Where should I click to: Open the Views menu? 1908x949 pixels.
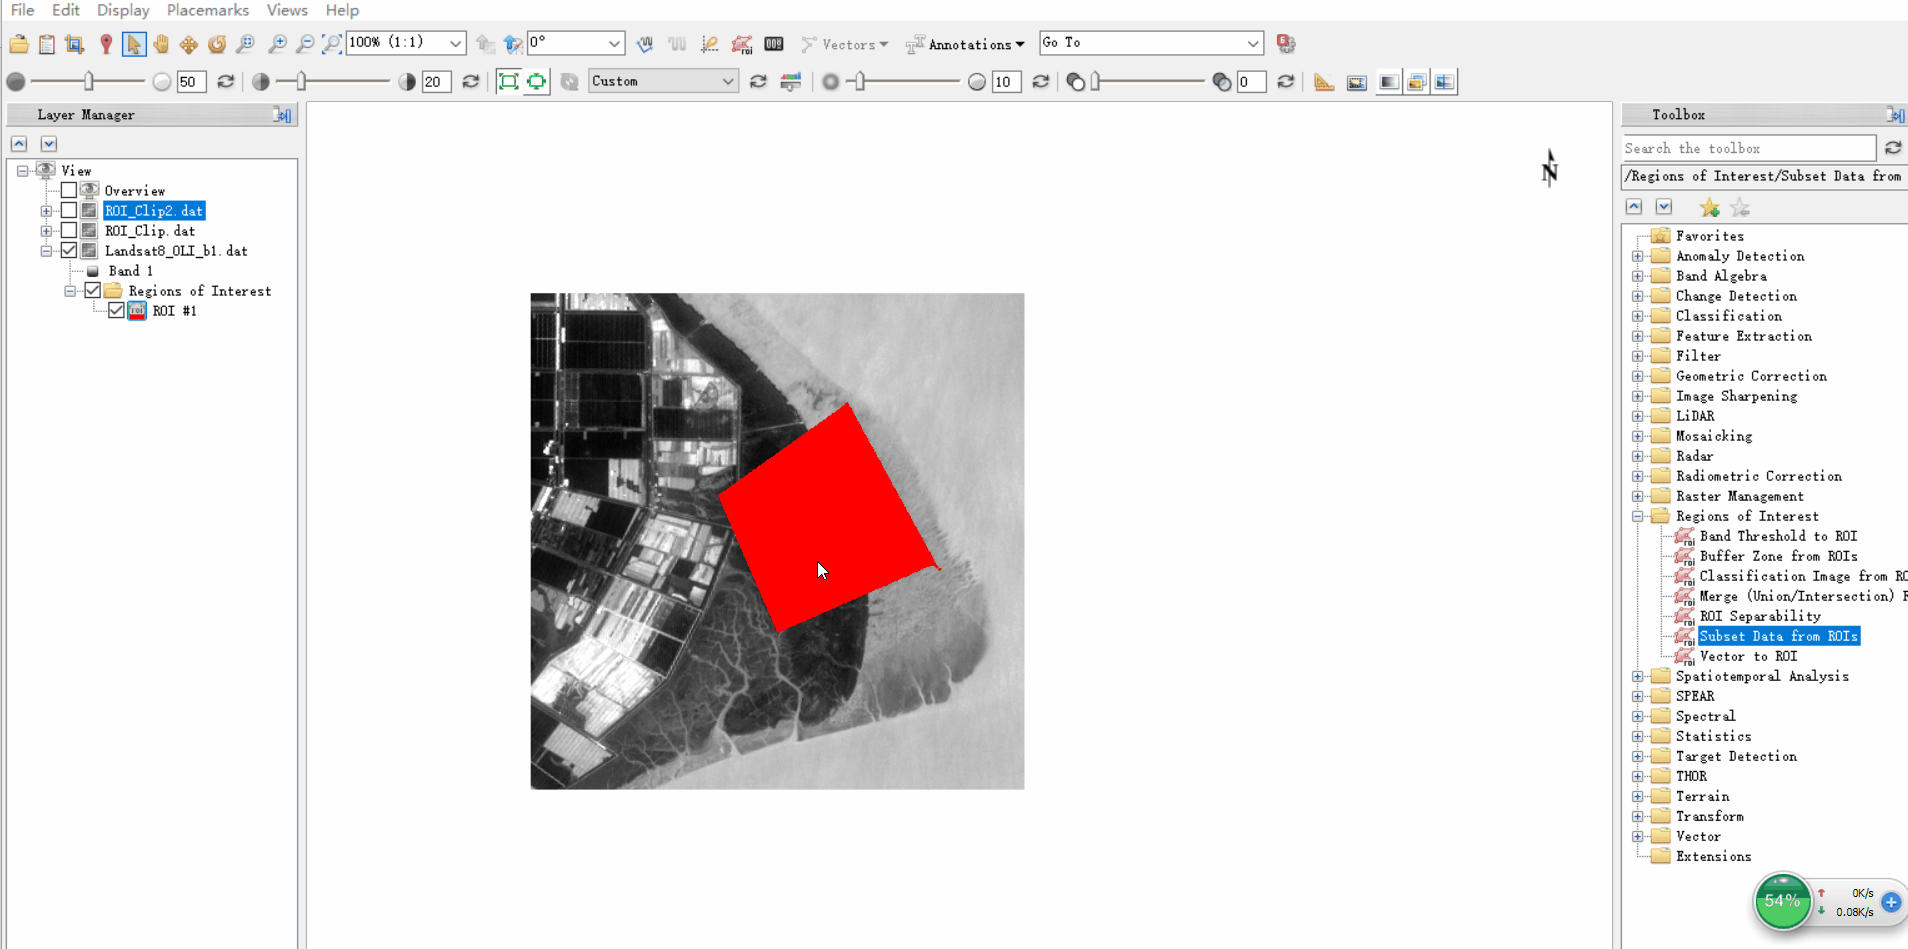point(287,10)
